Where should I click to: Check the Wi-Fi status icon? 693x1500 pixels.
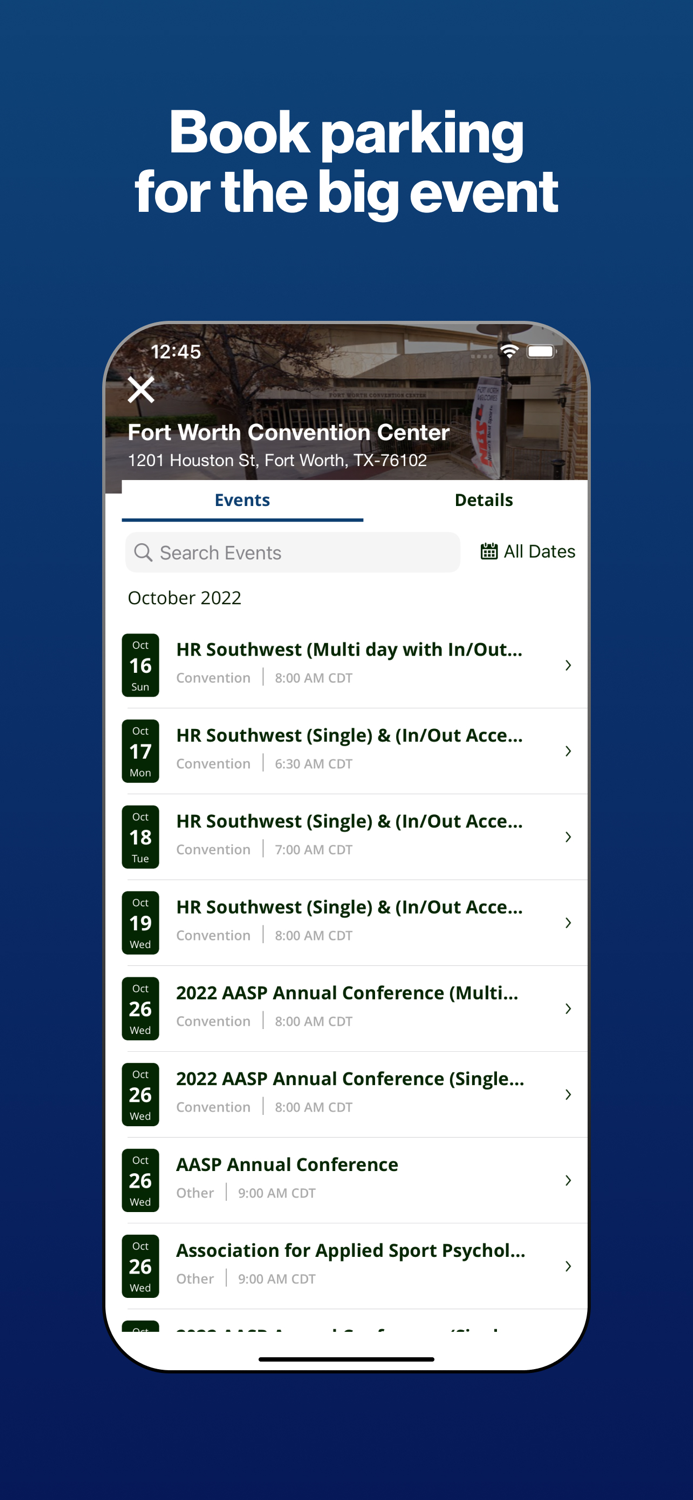[509, 351]
